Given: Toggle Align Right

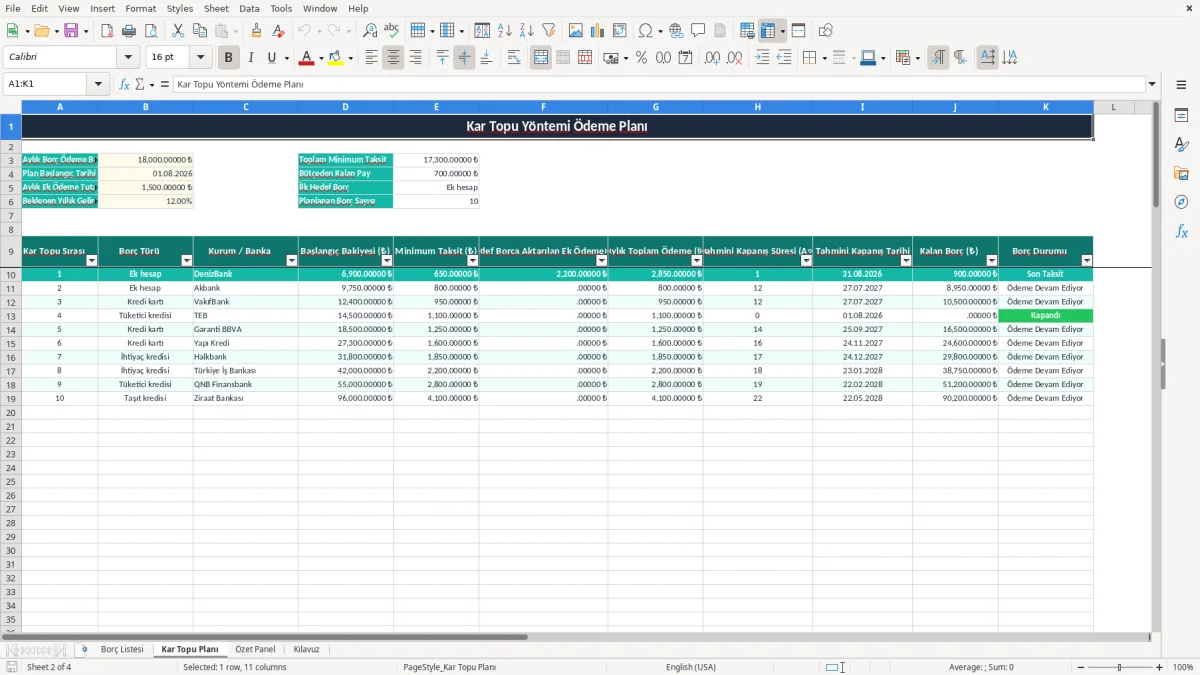Looking at the screenshot, I should pos(416,58).
